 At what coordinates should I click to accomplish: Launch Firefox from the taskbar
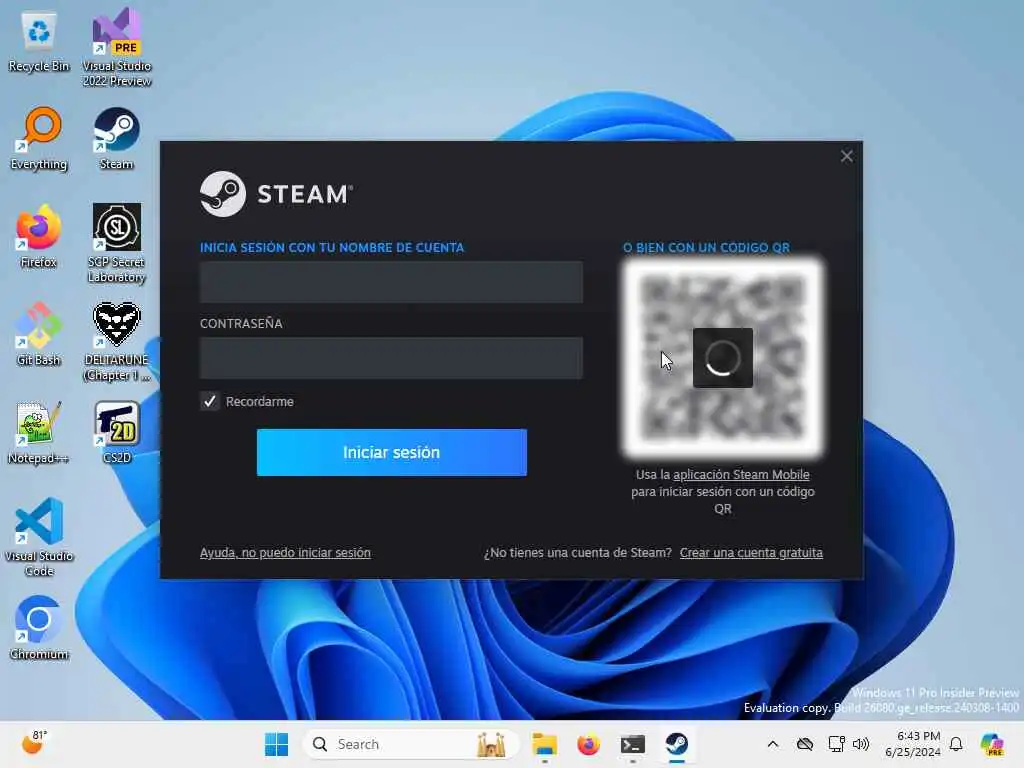(588, 744)
